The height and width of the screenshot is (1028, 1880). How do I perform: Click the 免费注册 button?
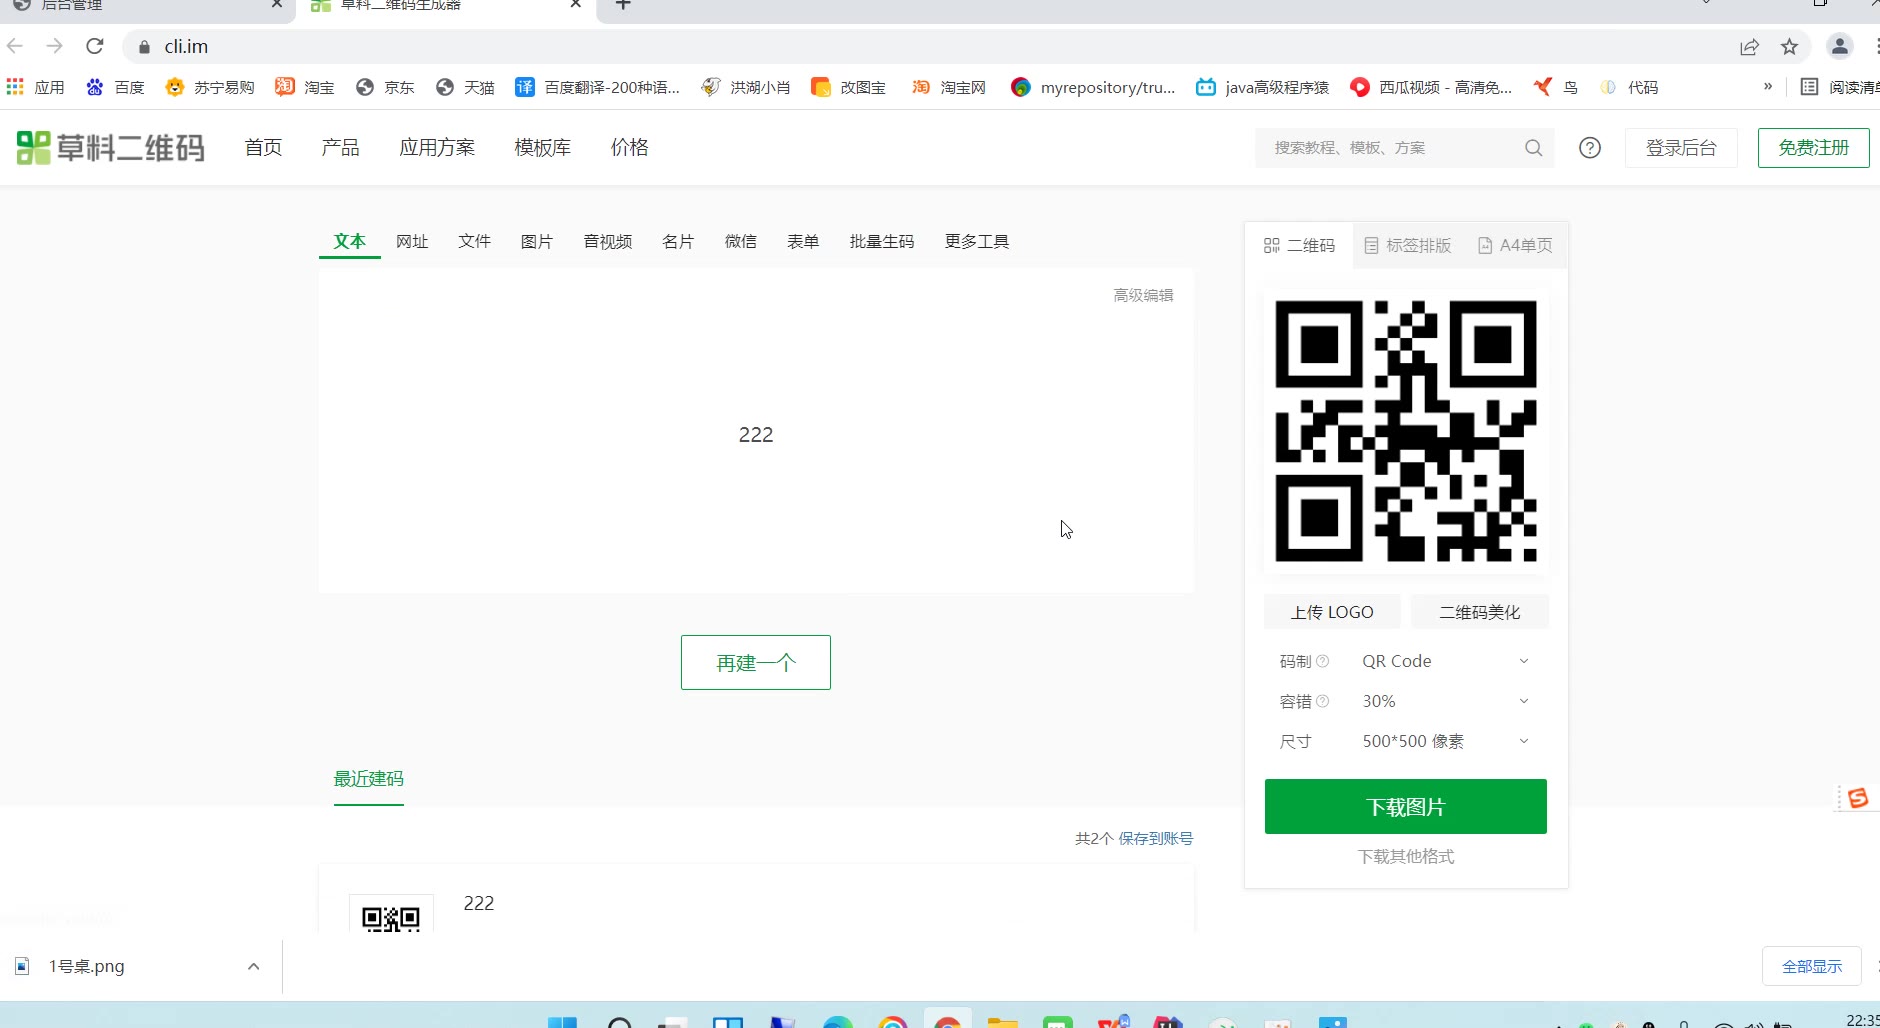[x=1814, y=148]
